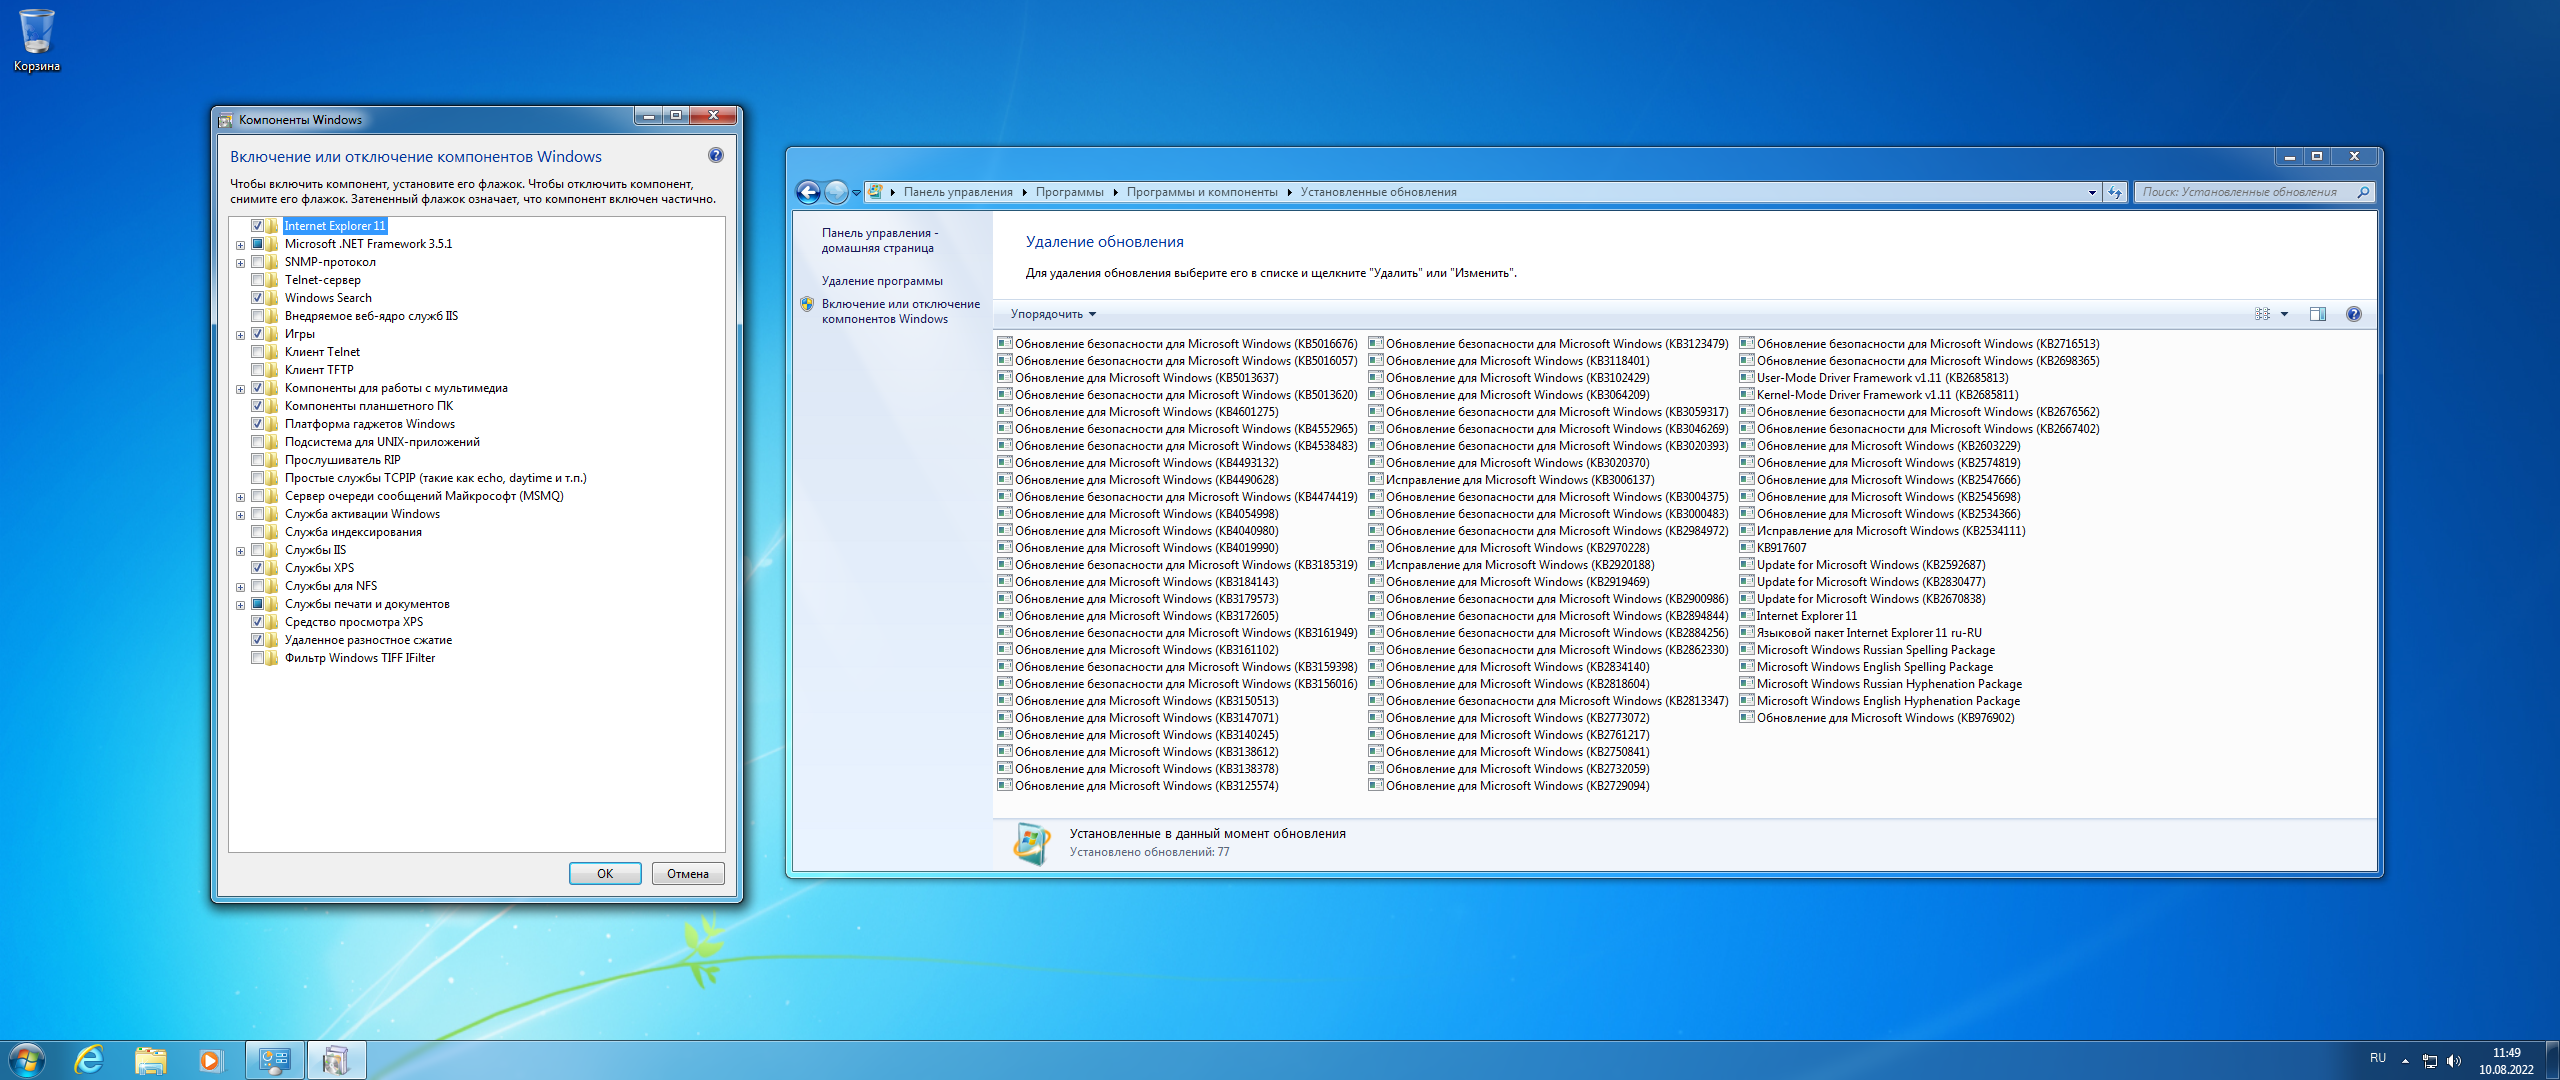Expand Компоненты для работы с мультимедиа node
This screenshot has width=2560, height=1080.
240,389
